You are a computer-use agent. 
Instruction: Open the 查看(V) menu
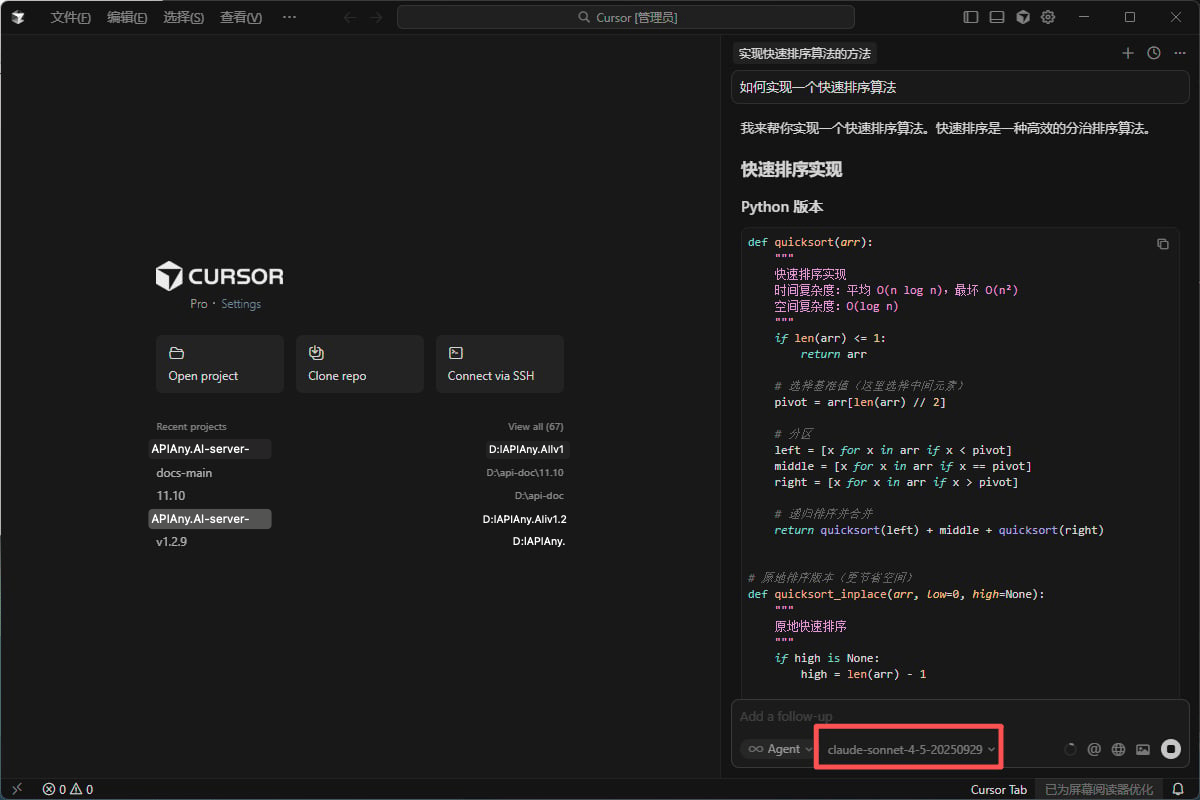[x=241, y=17]
